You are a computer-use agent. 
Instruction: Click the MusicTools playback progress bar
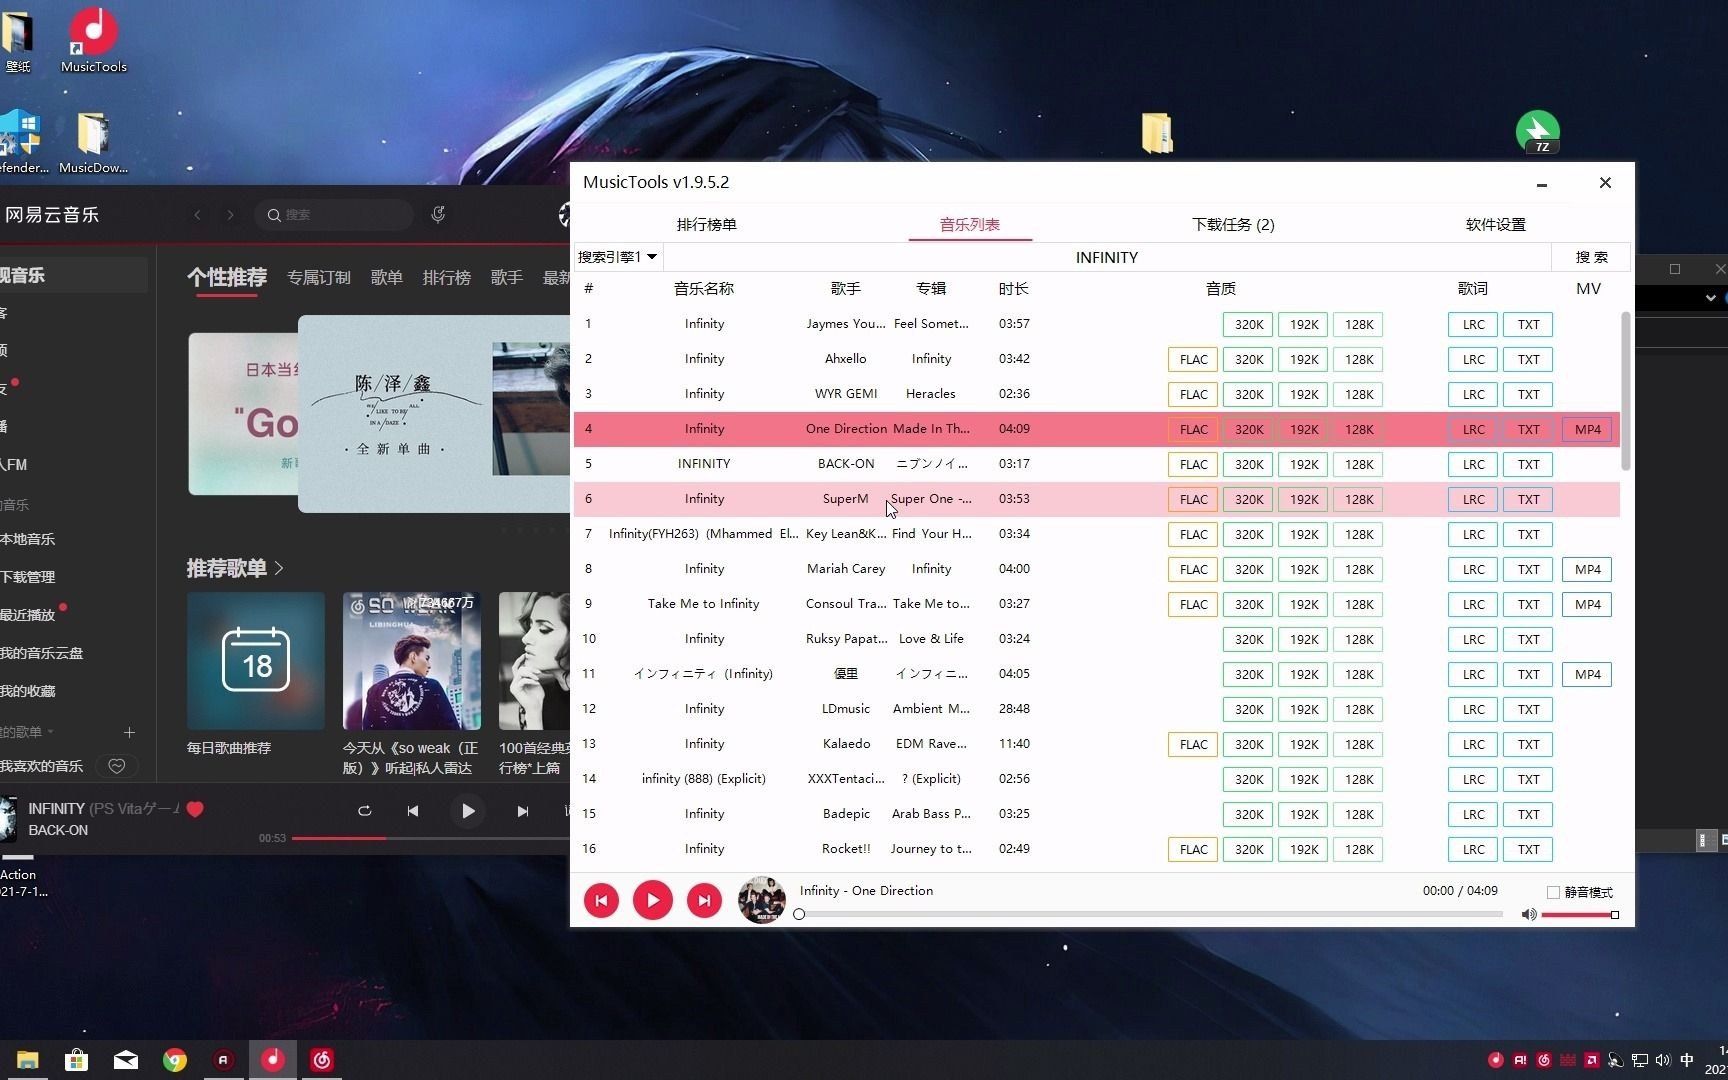[x=1150, y=914]
